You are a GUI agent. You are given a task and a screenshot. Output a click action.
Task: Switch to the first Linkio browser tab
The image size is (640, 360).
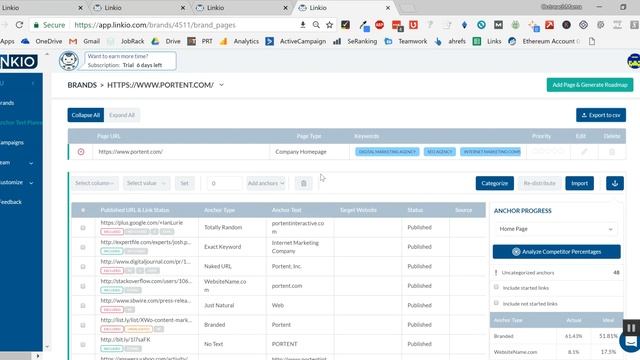pos(41,8)
